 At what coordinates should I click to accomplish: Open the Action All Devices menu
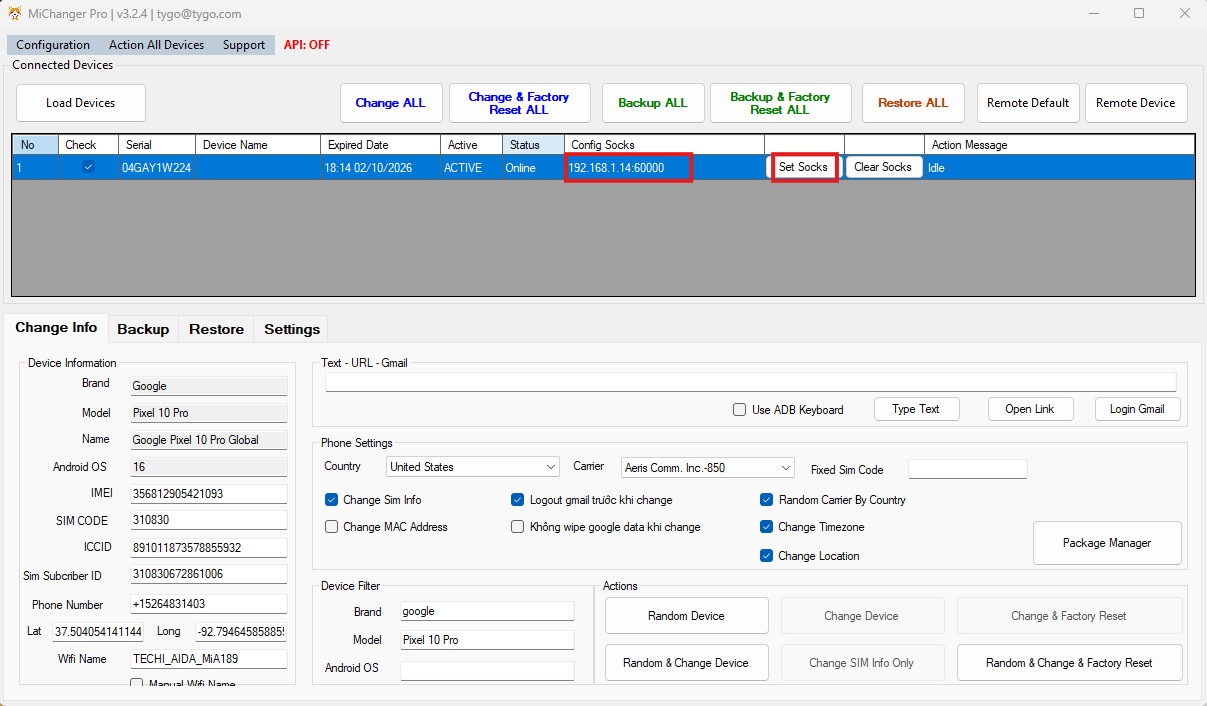tap(156, 45)
